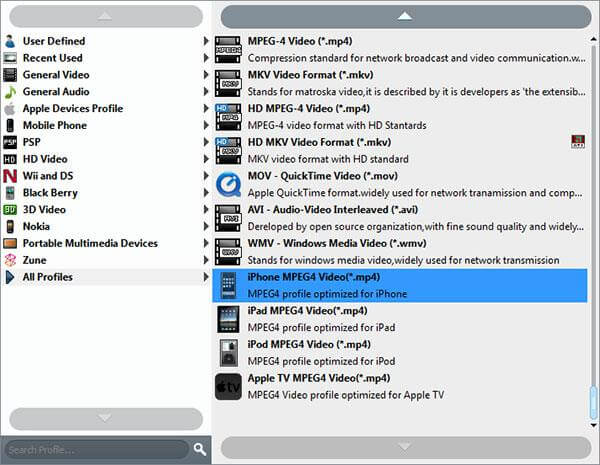Click 'MKV video format with HD standard' text

coord(328,159)
